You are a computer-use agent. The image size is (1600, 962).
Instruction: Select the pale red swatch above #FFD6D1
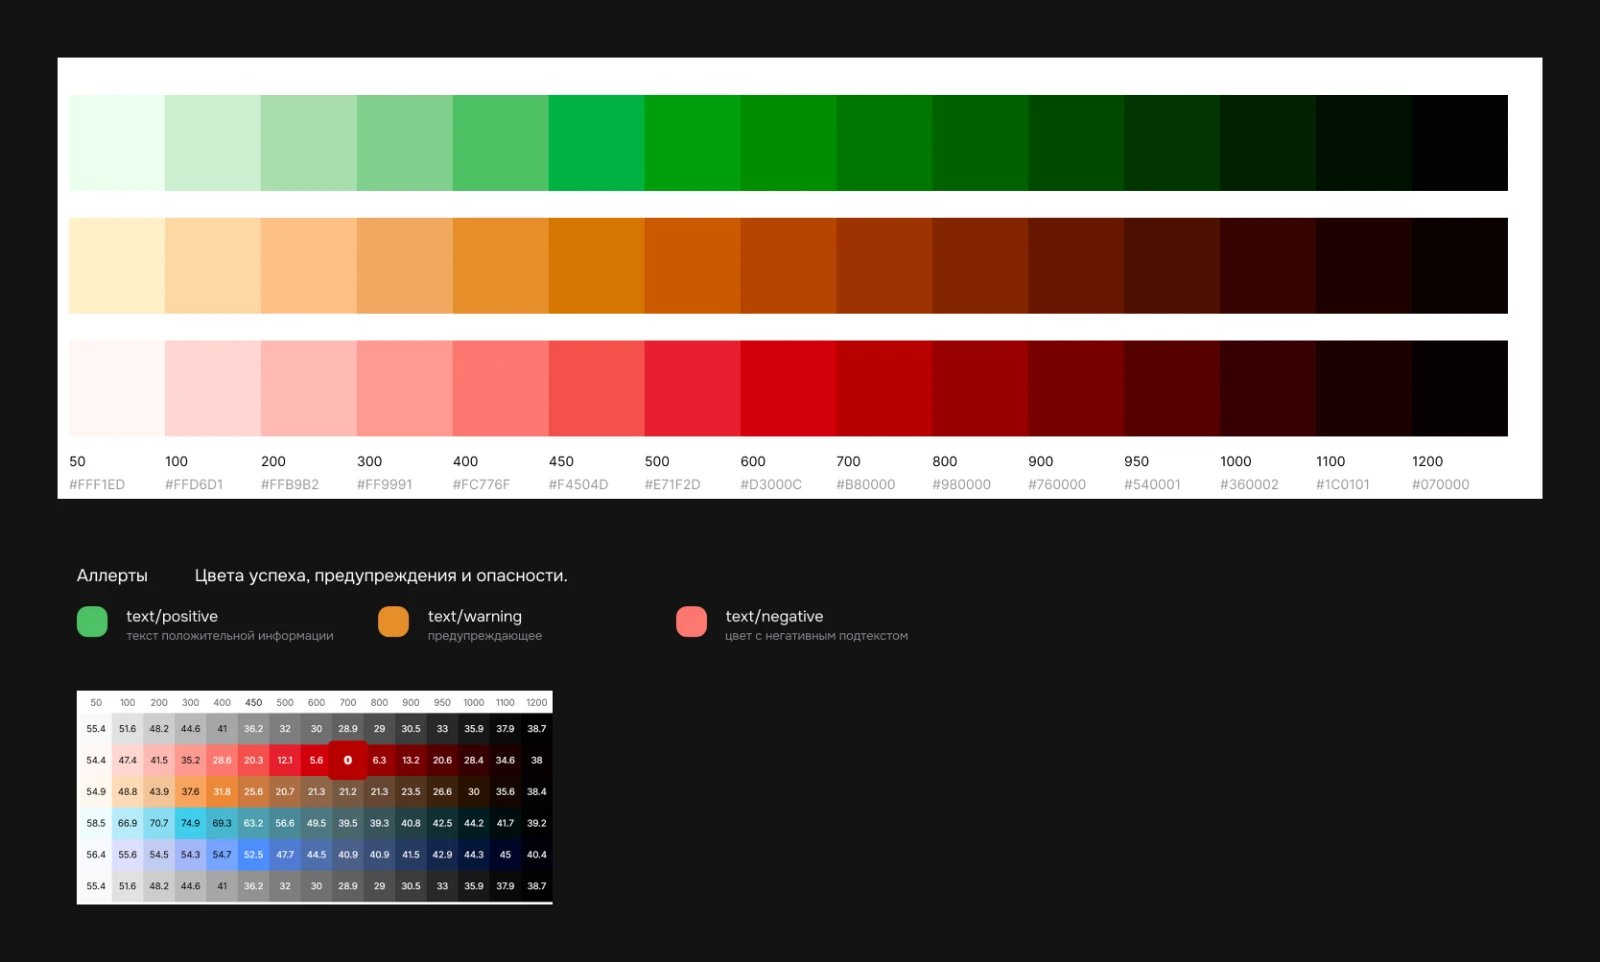213,388
